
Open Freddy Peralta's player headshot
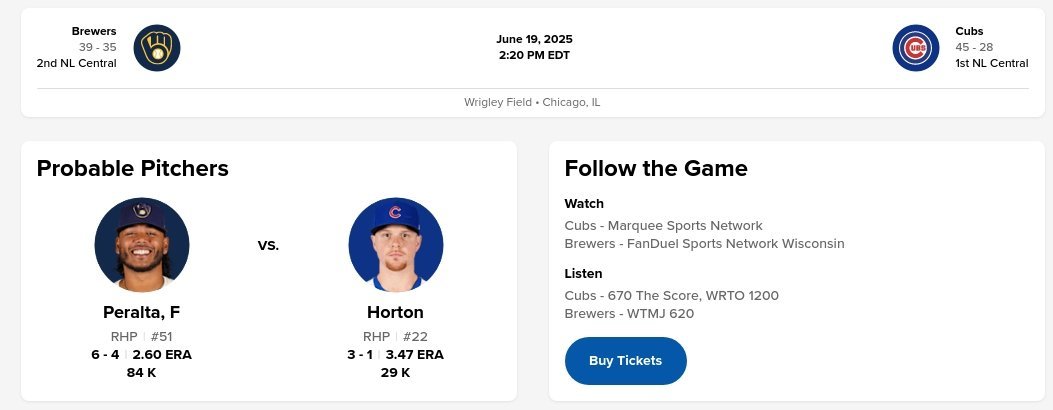(142, 245)
